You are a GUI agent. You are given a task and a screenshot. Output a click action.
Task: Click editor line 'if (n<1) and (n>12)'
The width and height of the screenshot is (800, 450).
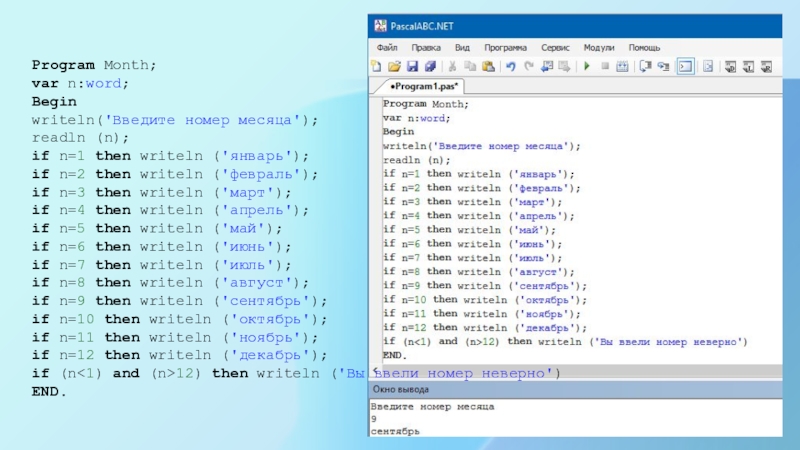(565, 342)
